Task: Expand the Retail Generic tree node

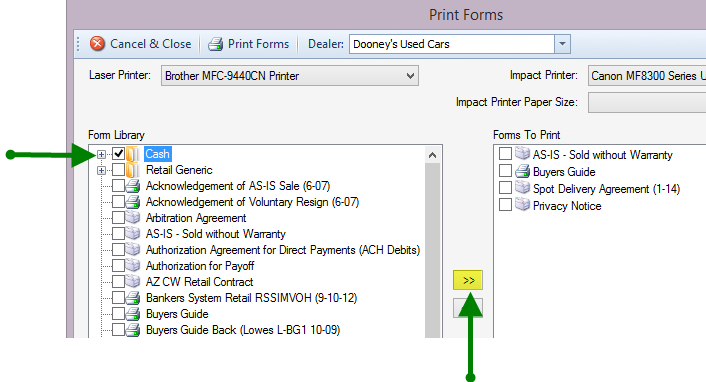Action: click(x=101, y=171)
